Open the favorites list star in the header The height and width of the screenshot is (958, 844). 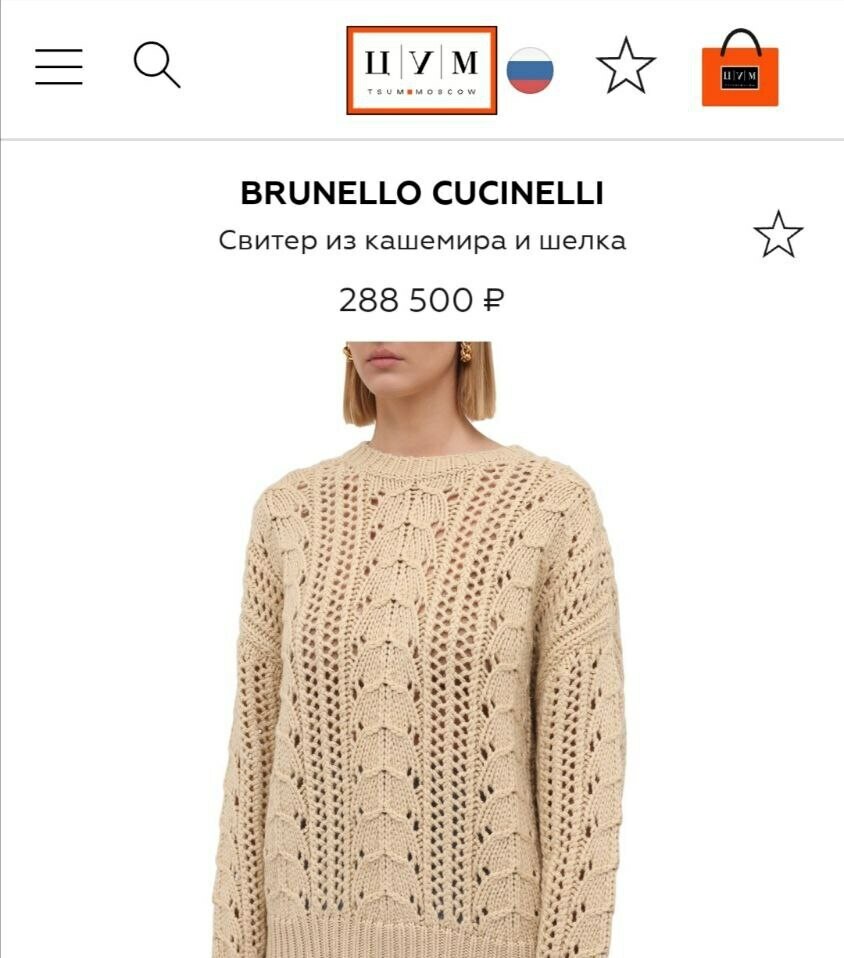pos(625,66)
